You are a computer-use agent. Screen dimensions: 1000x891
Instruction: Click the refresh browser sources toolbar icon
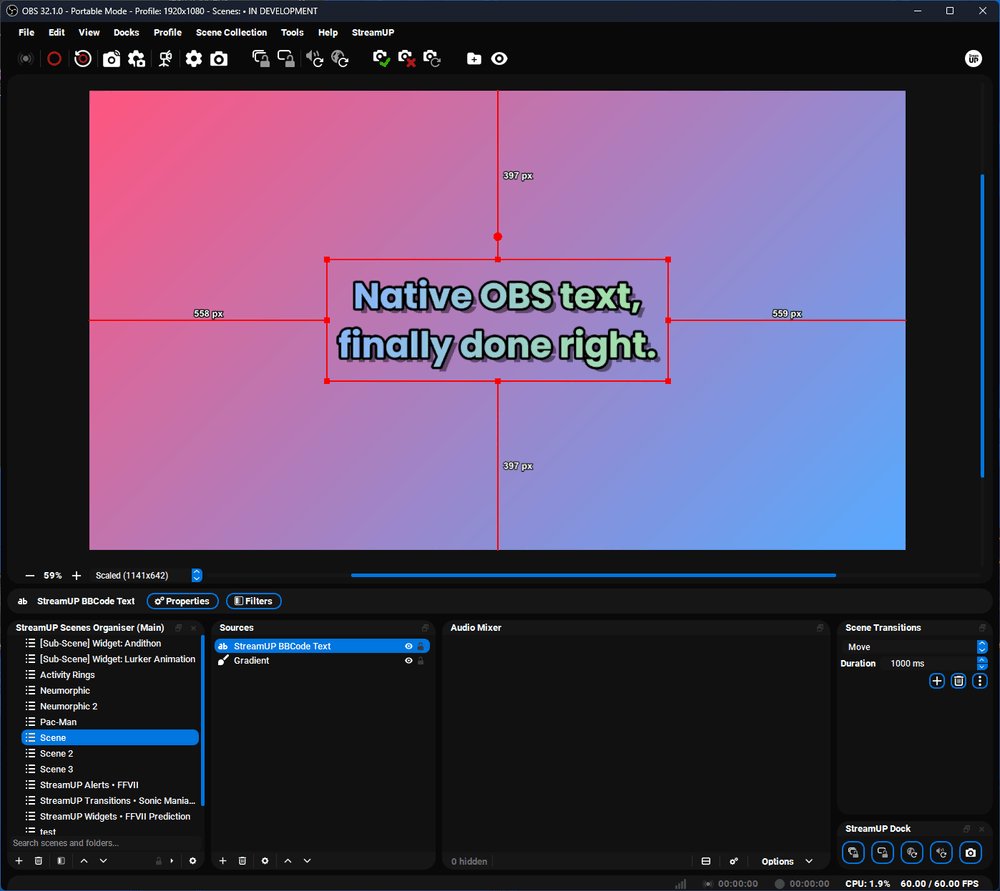[340, 59]
